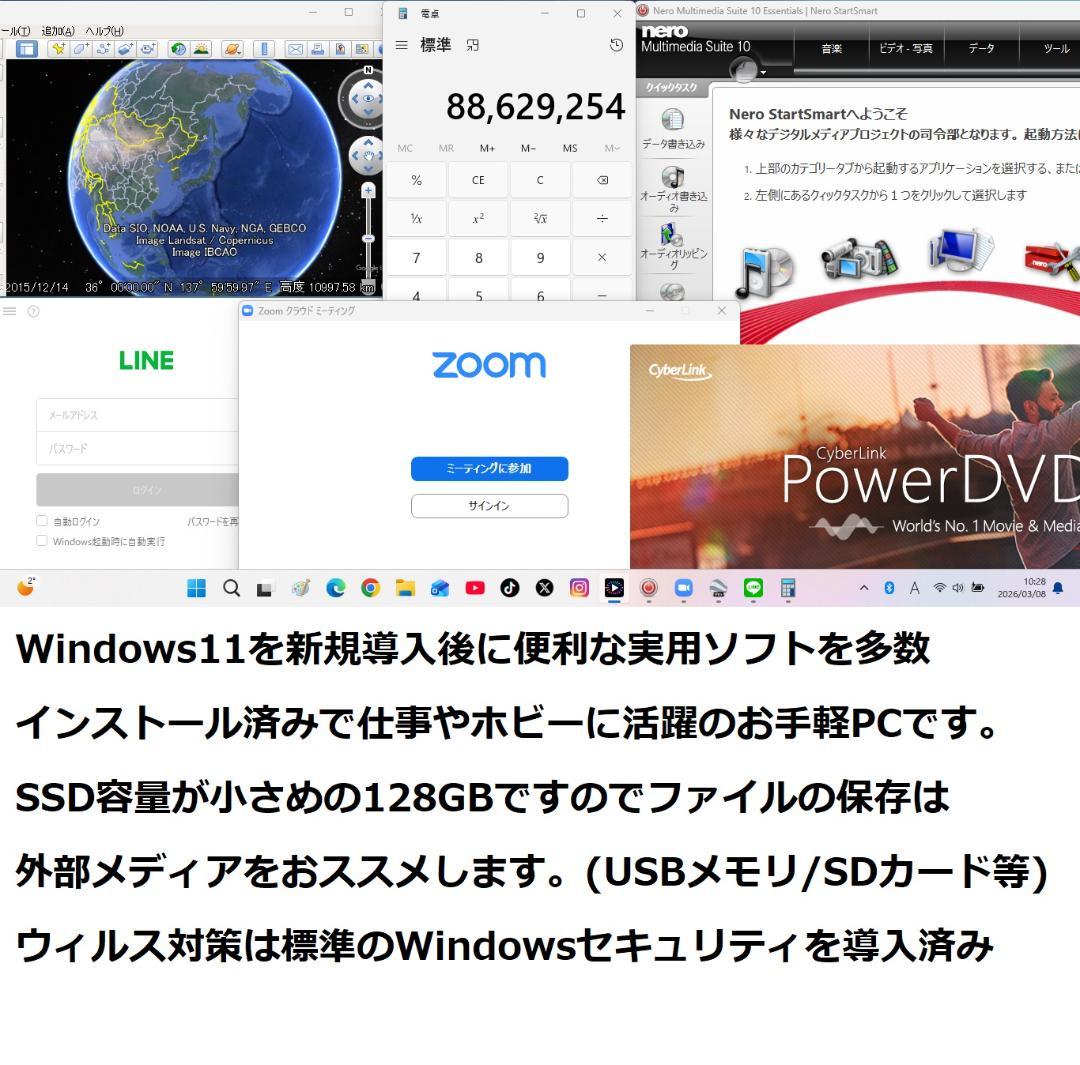Screen dimensions: 1080x1065
Task: Select the ruler tool in Google Earth
Action: 264,49
